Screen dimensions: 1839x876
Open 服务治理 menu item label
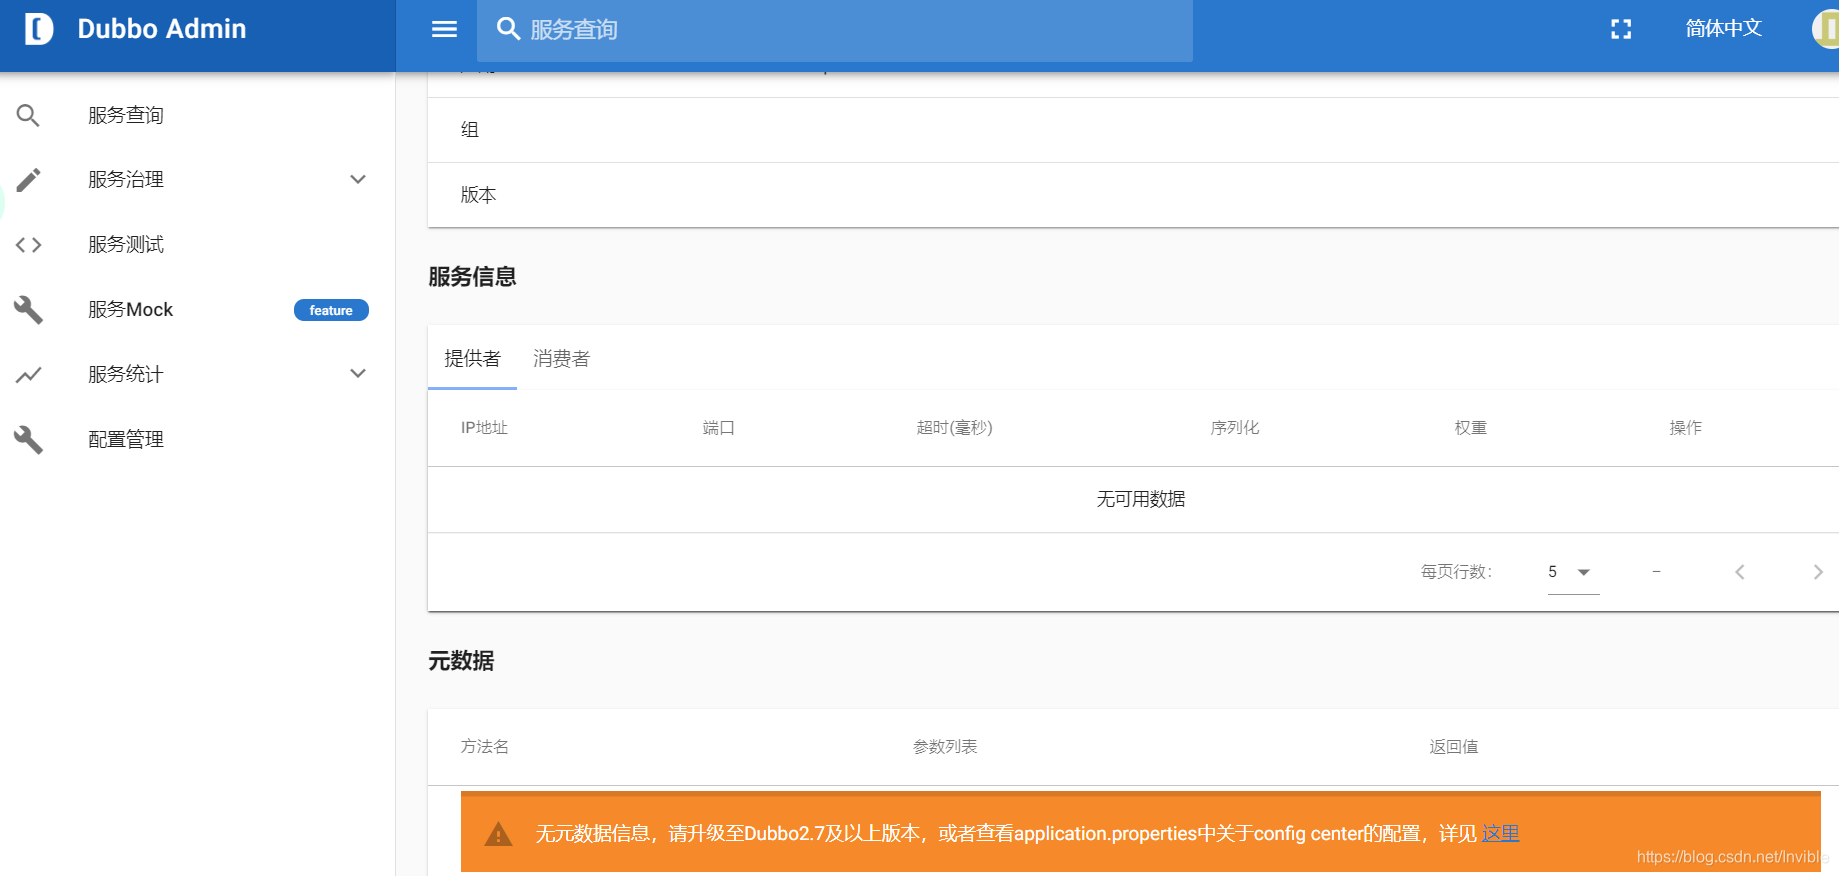pyautogui.click(x=126, y=180)
